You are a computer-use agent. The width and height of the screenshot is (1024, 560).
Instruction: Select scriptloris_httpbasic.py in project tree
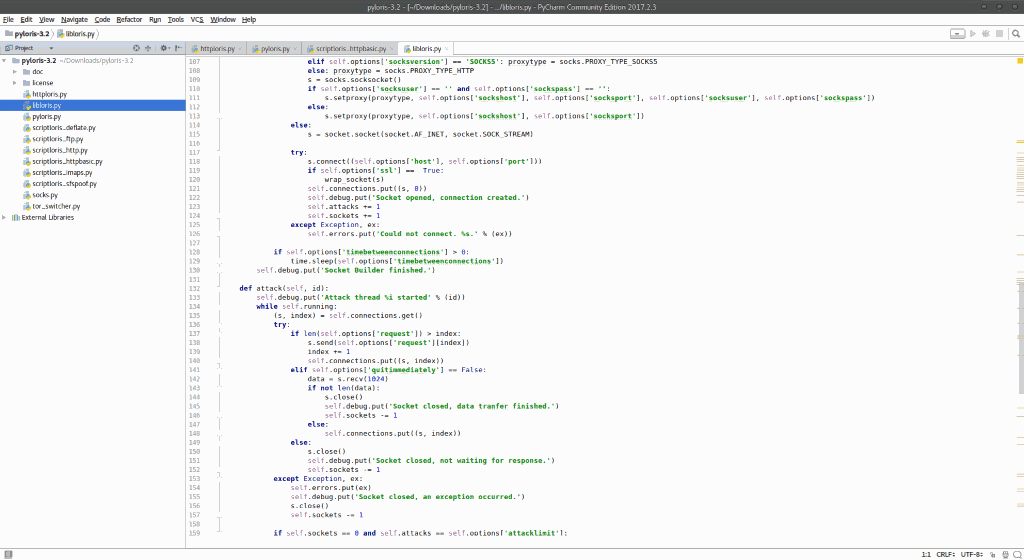(x=67, y=161)
